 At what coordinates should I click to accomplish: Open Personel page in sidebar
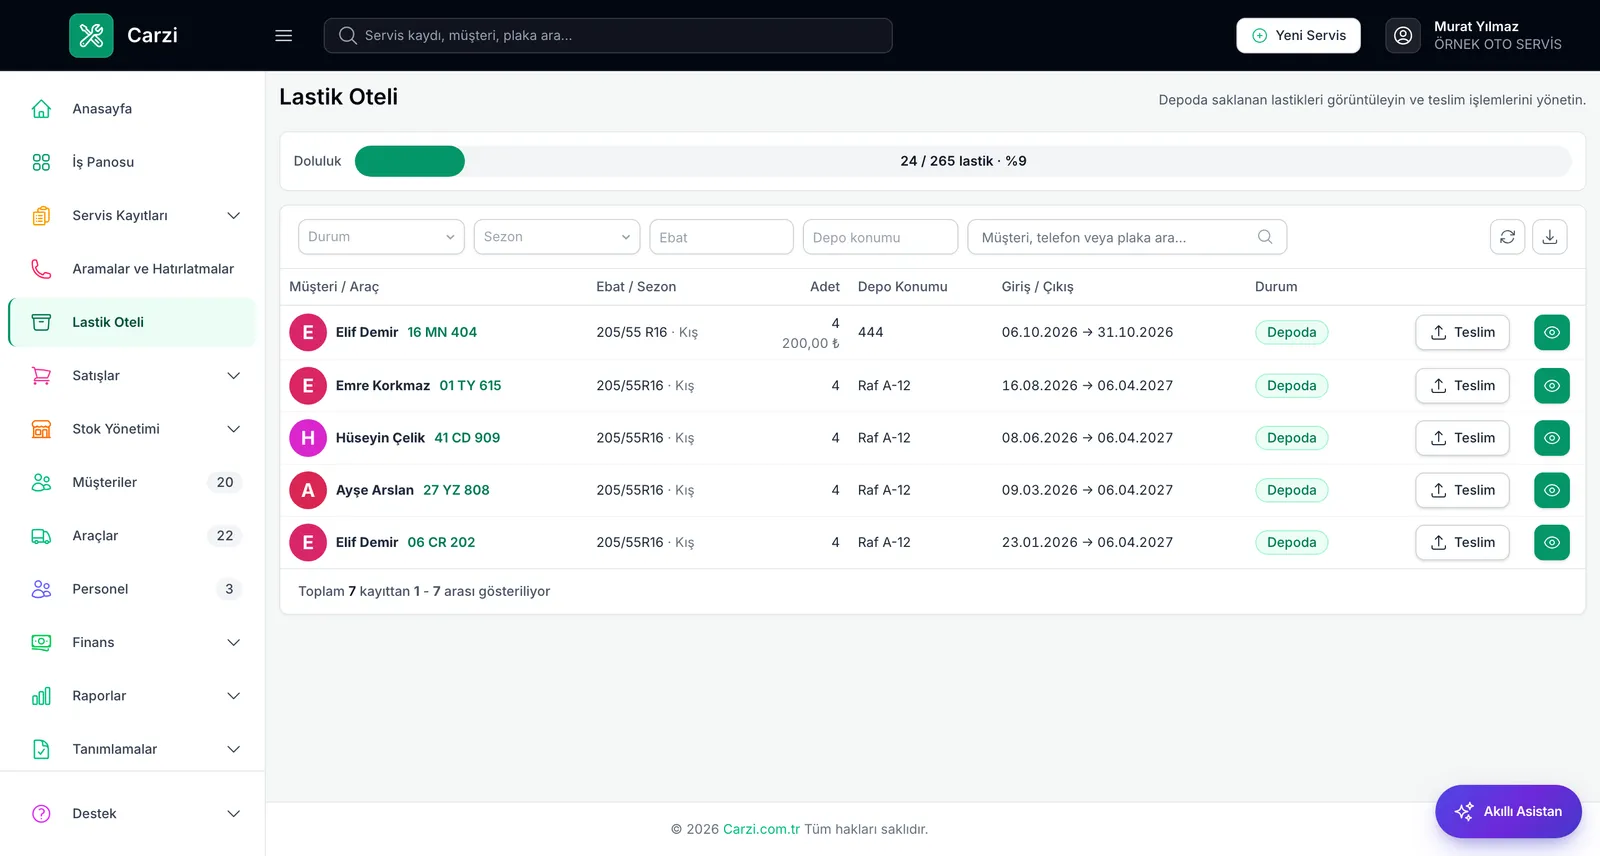pyautogui.click(x=132, y=589)
